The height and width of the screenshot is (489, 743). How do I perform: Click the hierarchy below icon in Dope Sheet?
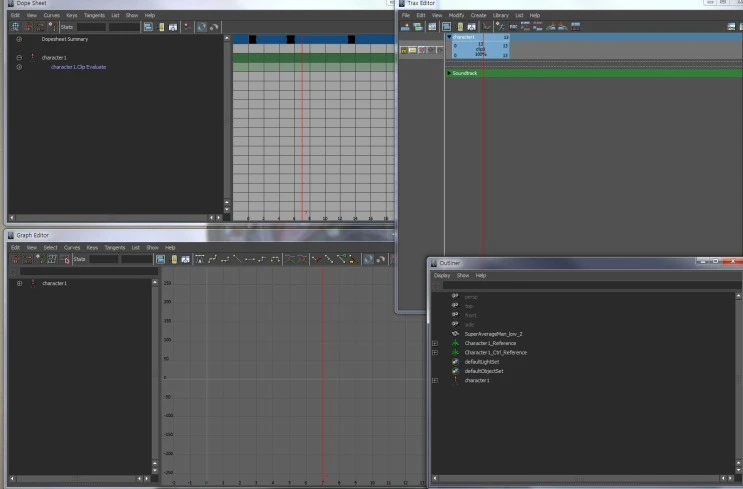[x=188, y=27]
